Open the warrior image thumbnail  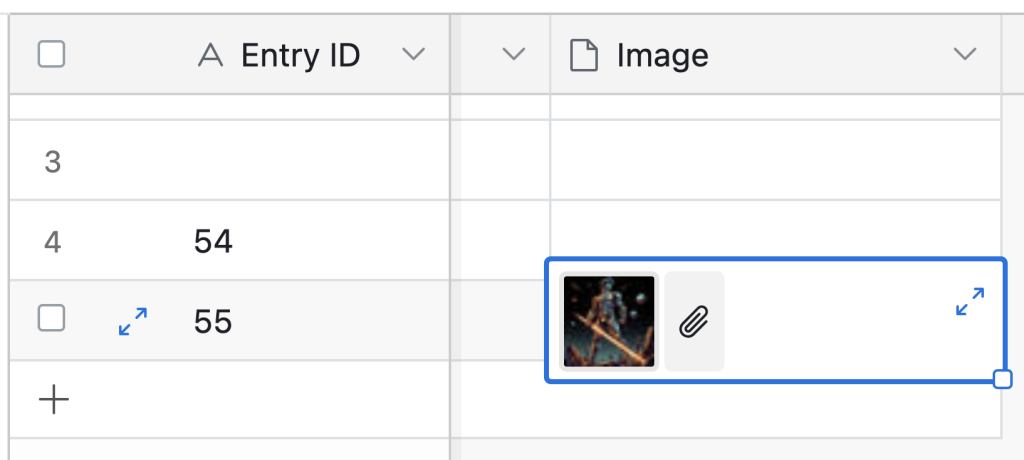click(x=609, y=322)
